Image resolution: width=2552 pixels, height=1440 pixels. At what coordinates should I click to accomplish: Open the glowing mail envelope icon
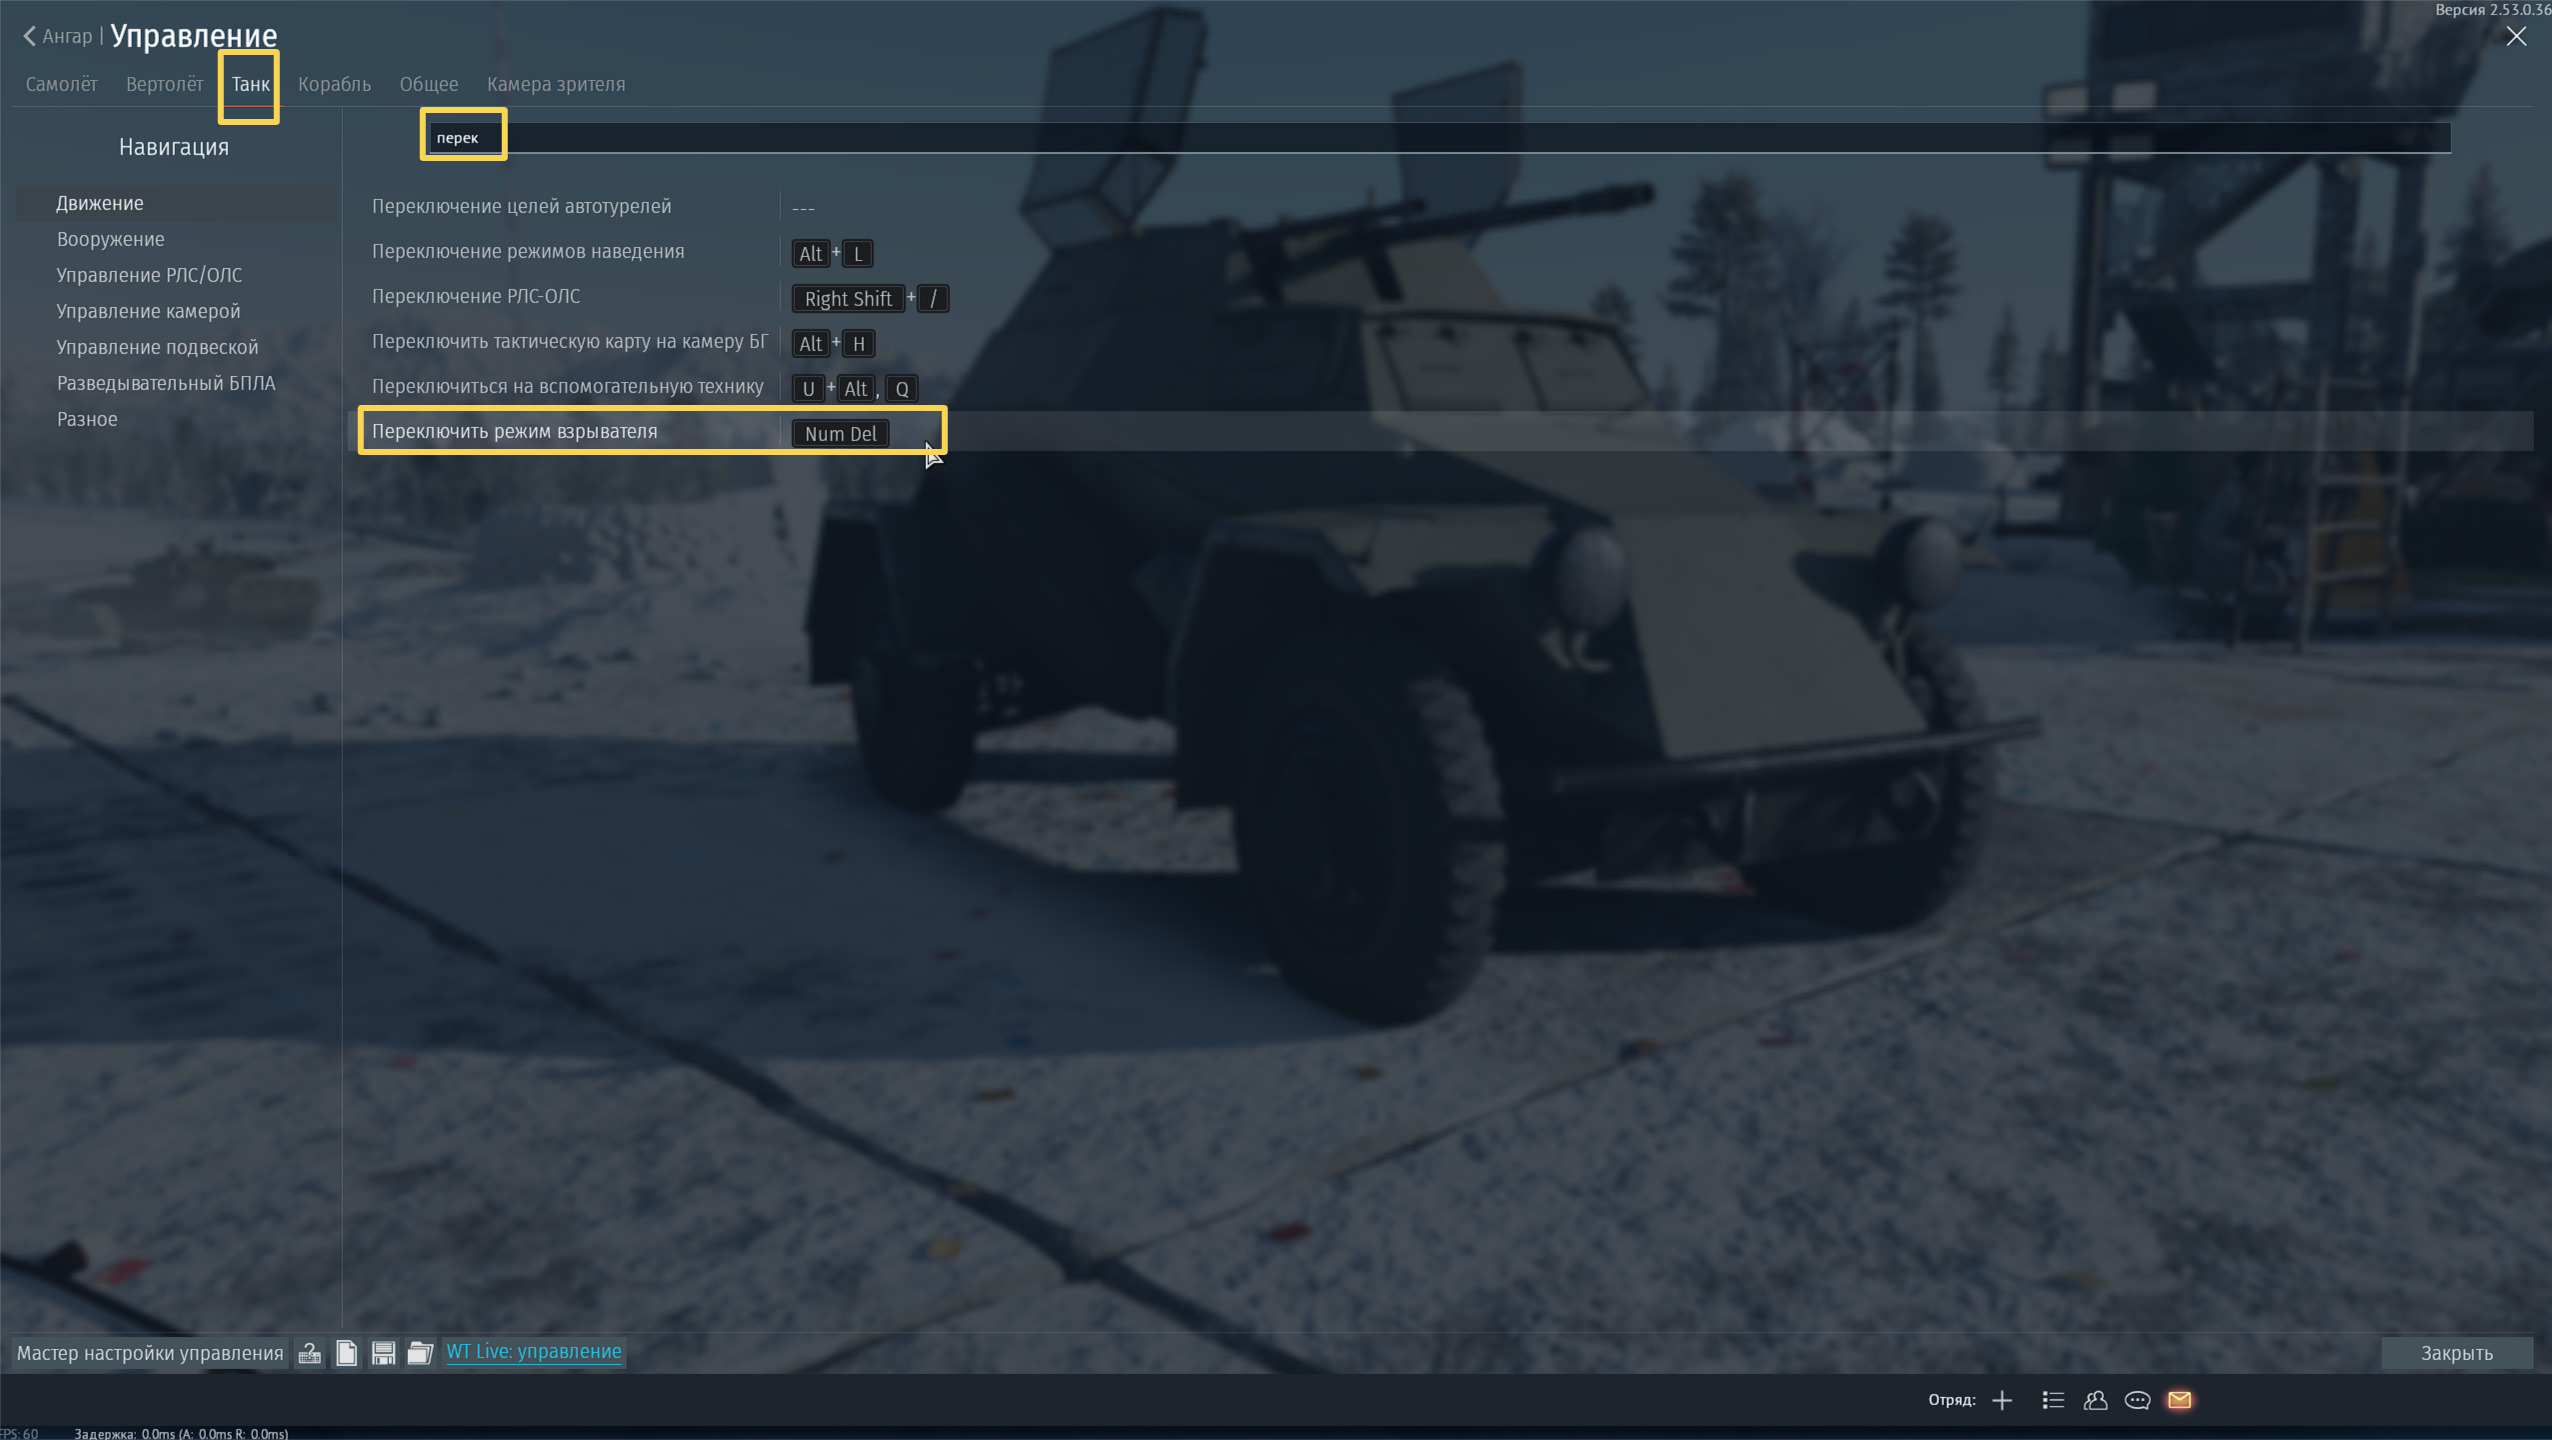[2180, 1400]
